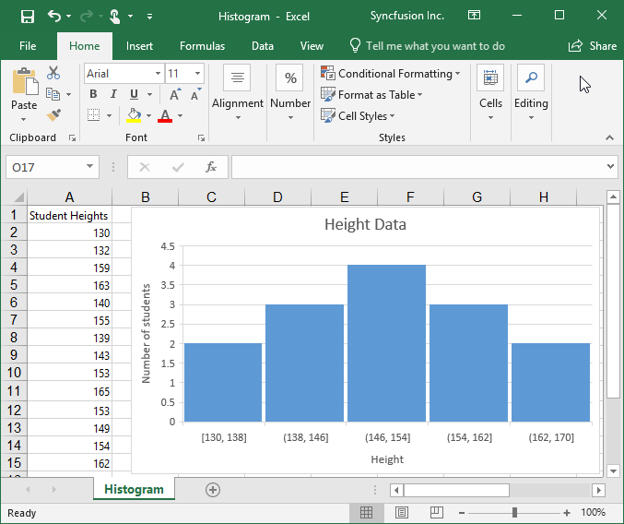
Task: Click the Cut scissors icon
Action: click(53, 74)
